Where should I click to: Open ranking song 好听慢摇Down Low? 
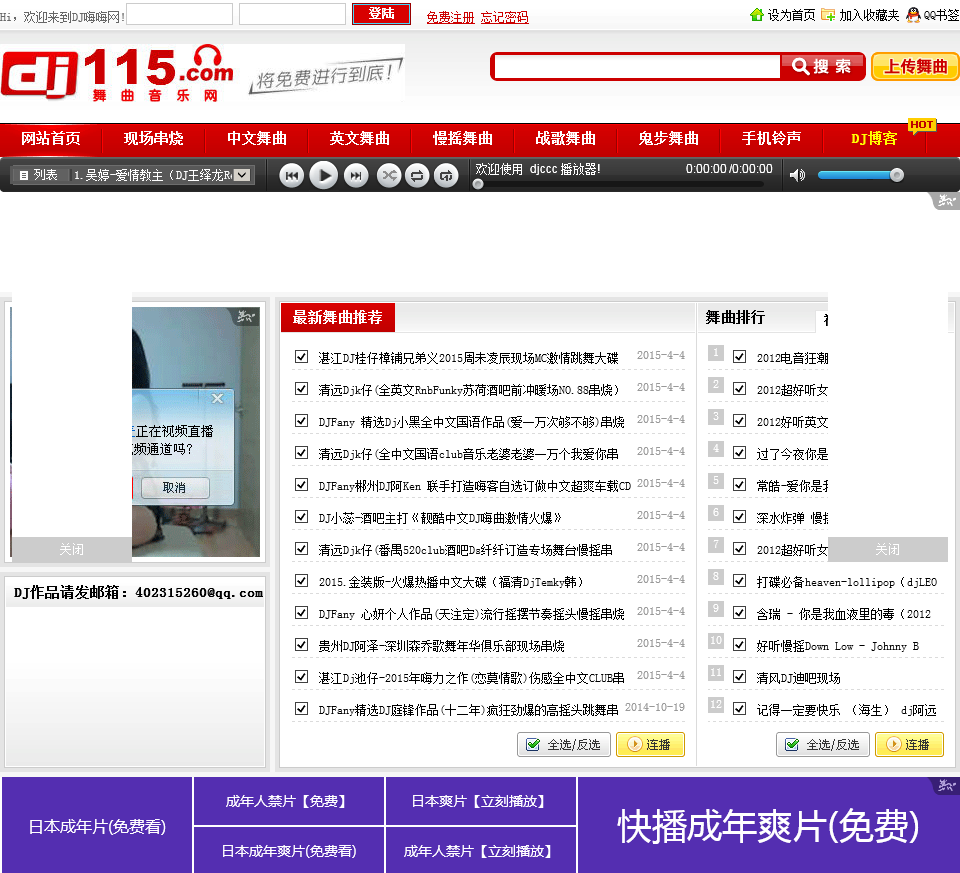838,646
